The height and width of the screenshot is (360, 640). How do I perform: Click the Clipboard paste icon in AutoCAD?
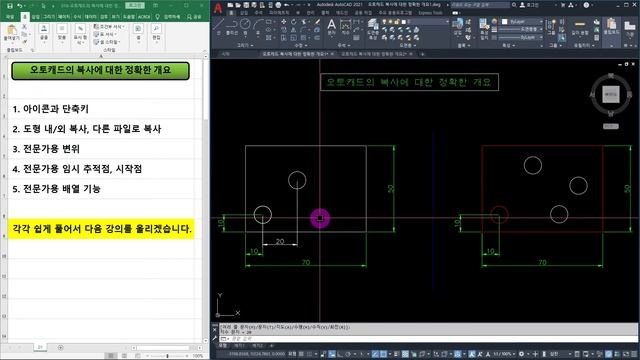pyautogui.click(x=611, y=24)
